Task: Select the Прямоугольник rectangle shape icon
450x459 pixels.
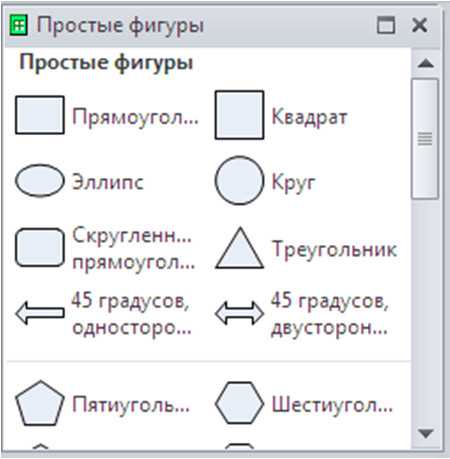Action: 40,115
